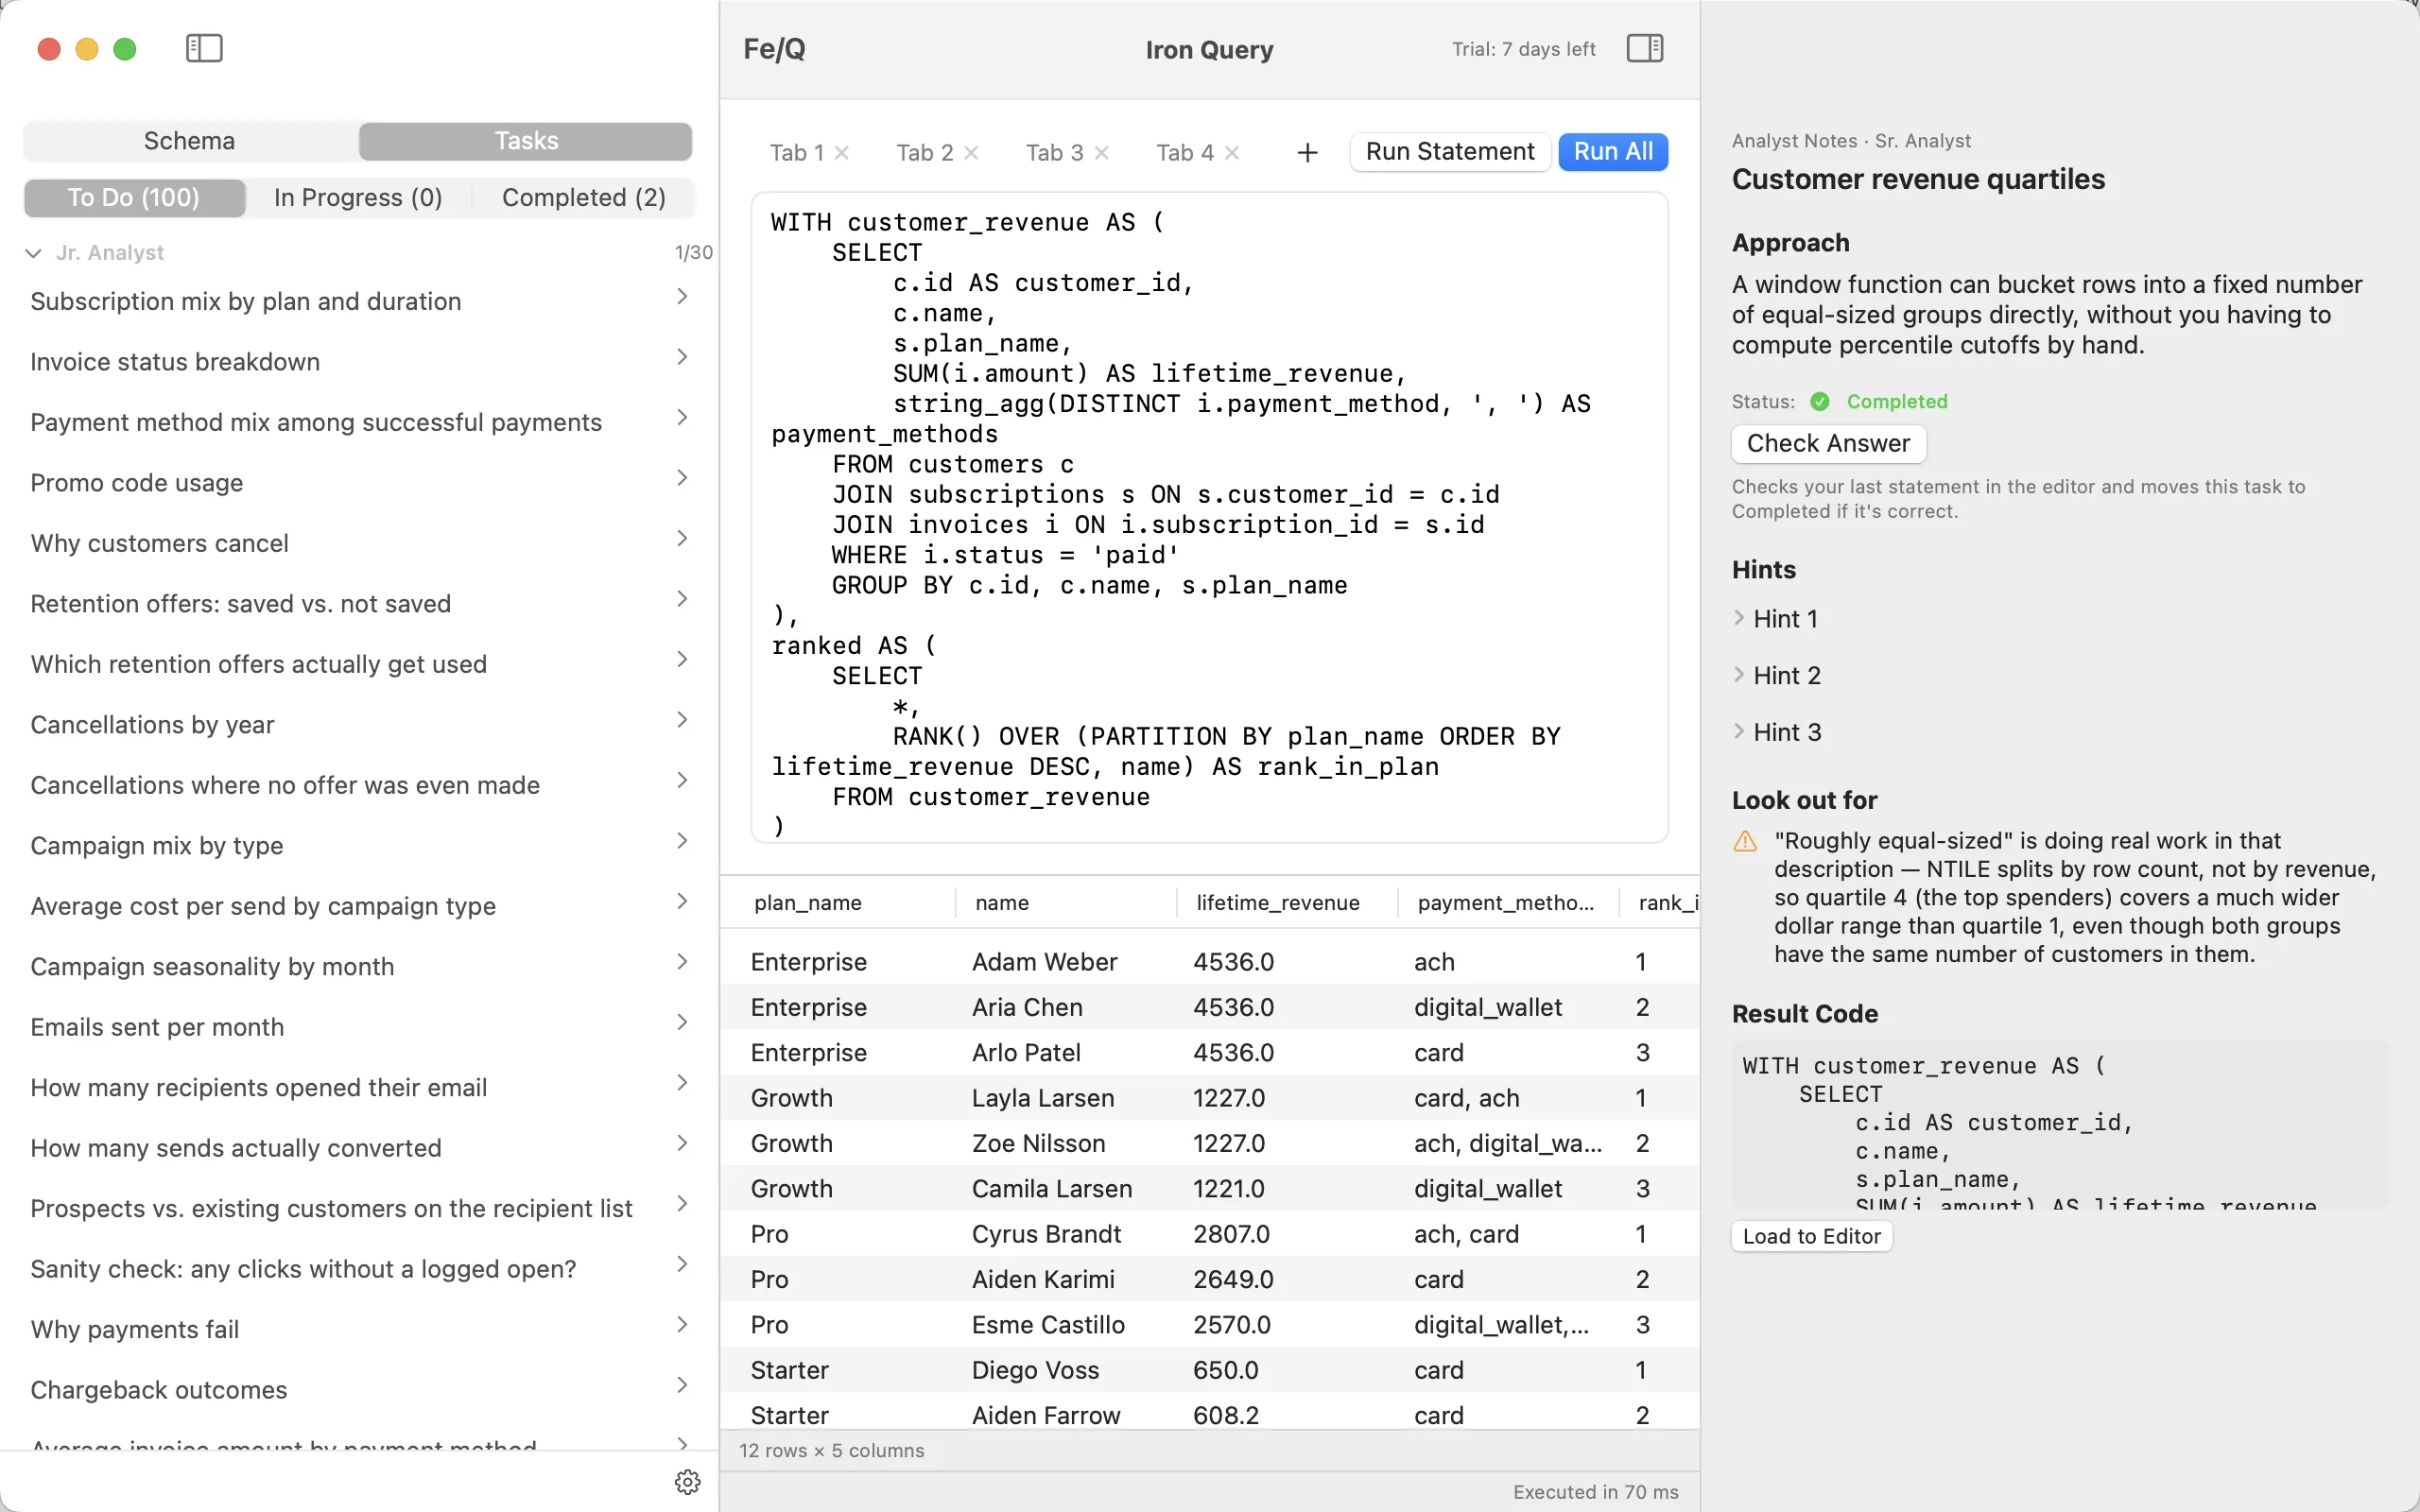Open Why customers cancel chevron
2420x1512 pixels.
pyautogui.click(x=682, y=538)
